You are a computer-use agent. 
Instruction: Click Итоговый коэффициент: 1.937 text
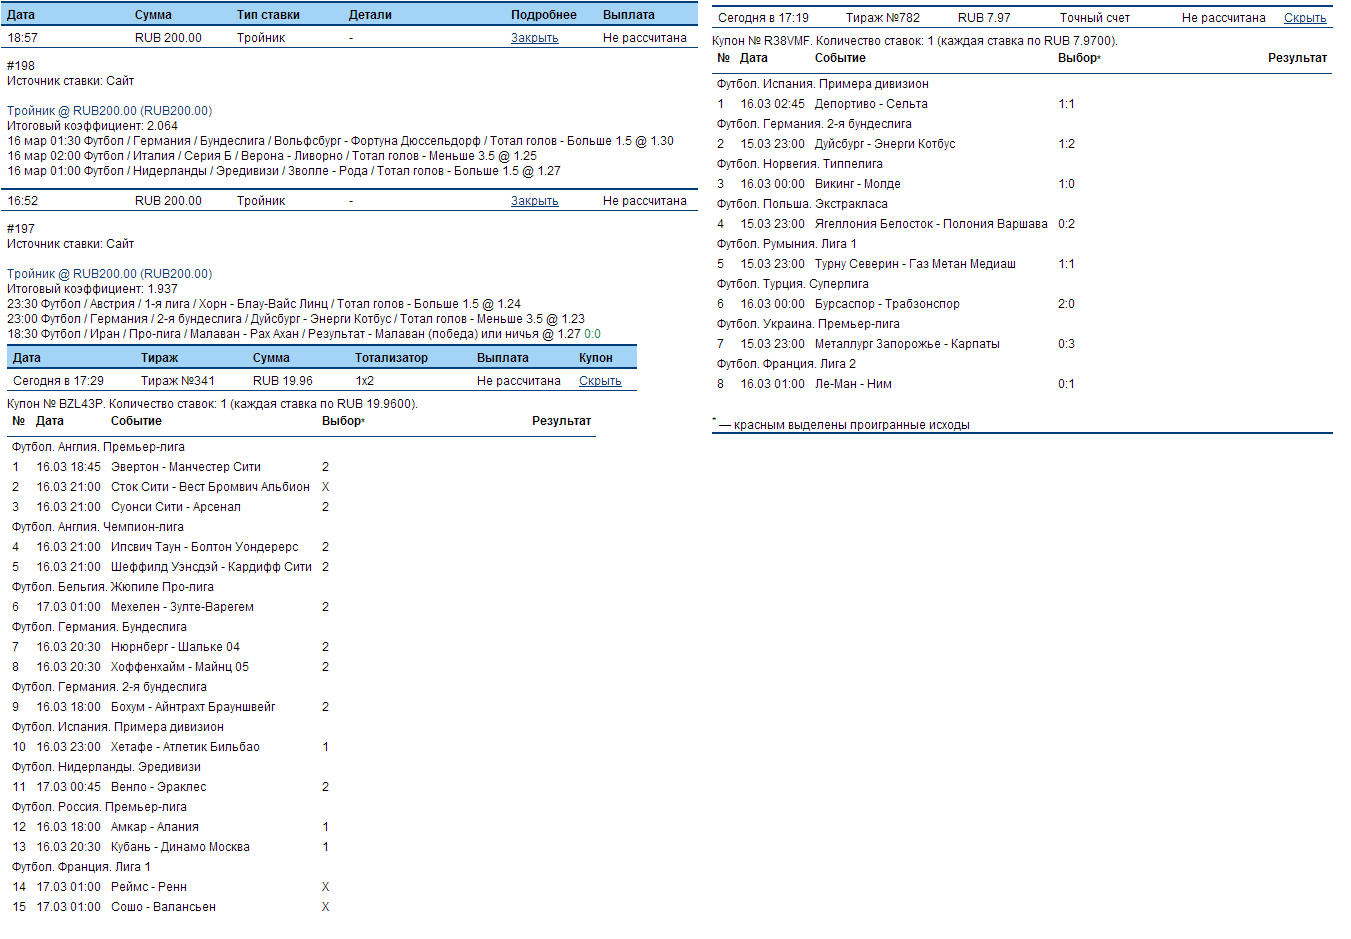pyautogui.click(x=92, y=289)
